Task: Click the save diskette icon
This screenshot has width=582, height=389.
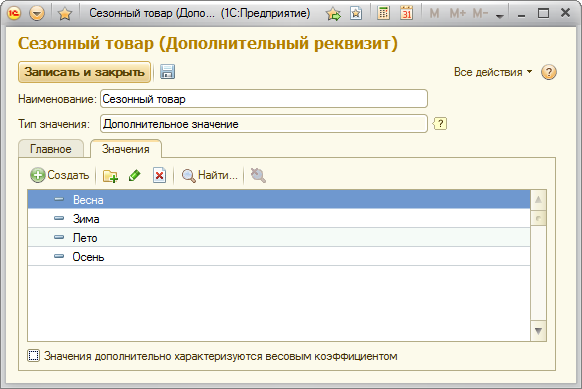Action: point(167,72)
